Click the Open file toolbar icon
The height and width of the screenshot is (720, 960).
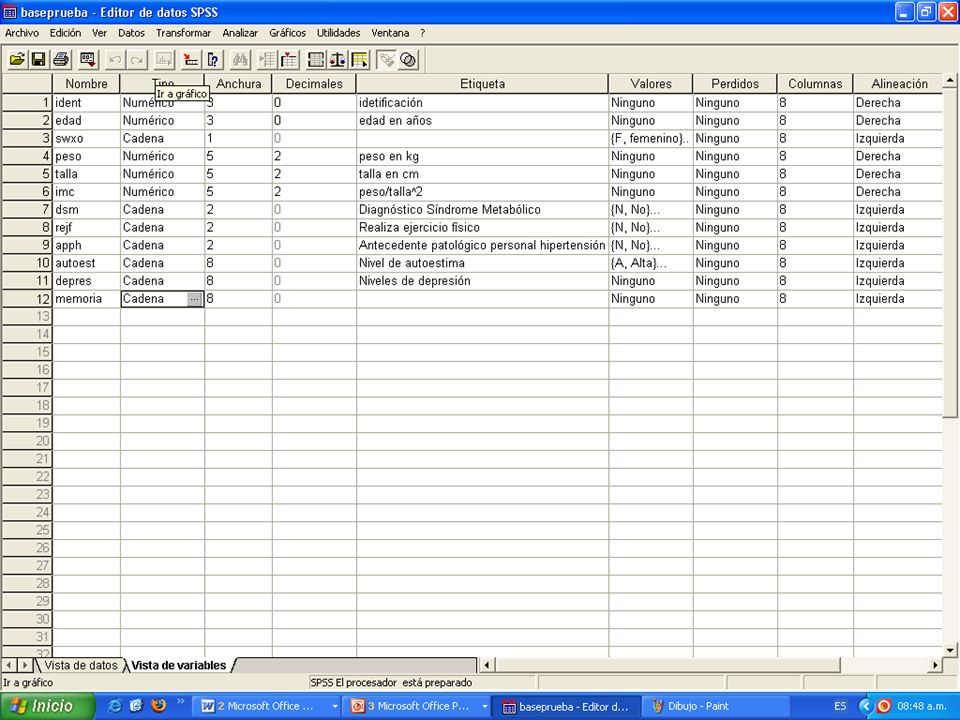(x=17, y=59)
